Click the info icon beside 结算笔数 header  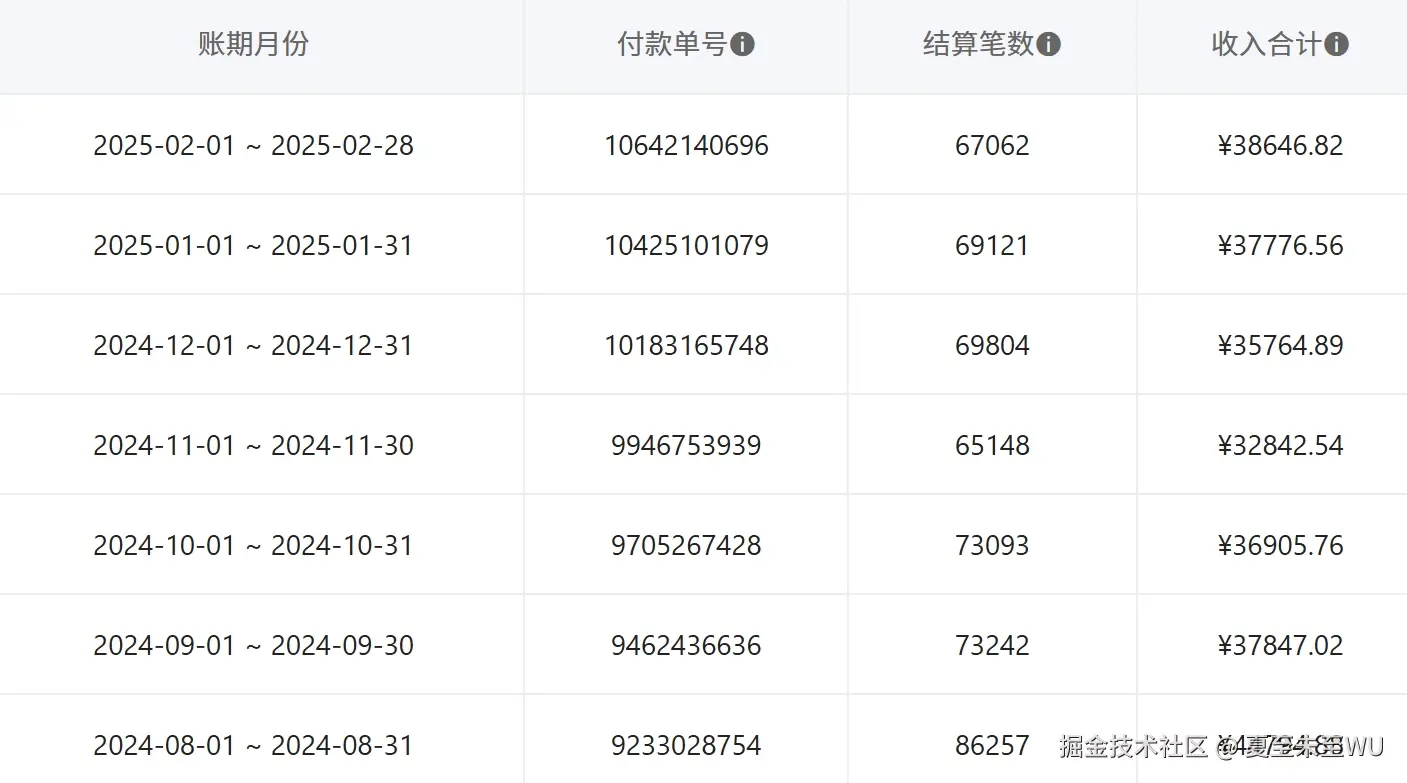(1048, 45)
